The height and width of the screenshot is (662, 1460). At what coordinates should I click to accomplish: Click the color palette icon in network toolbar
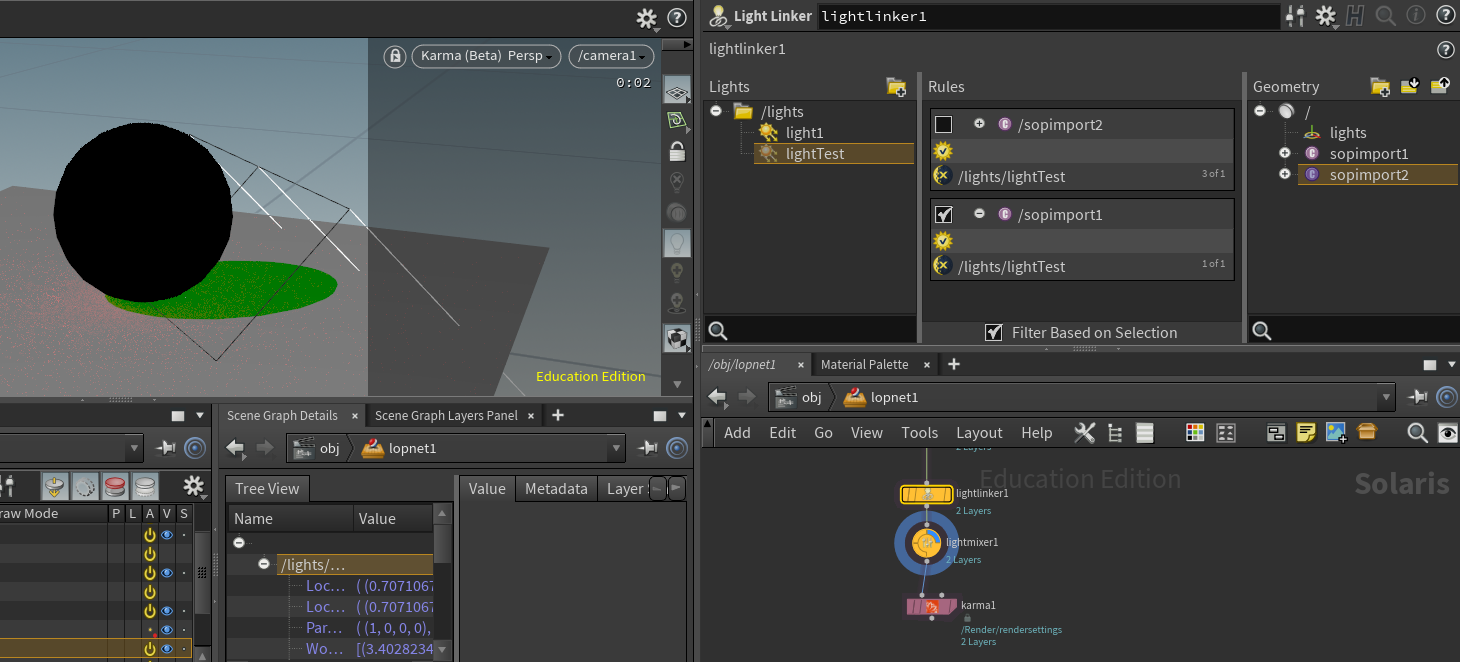1195,433
